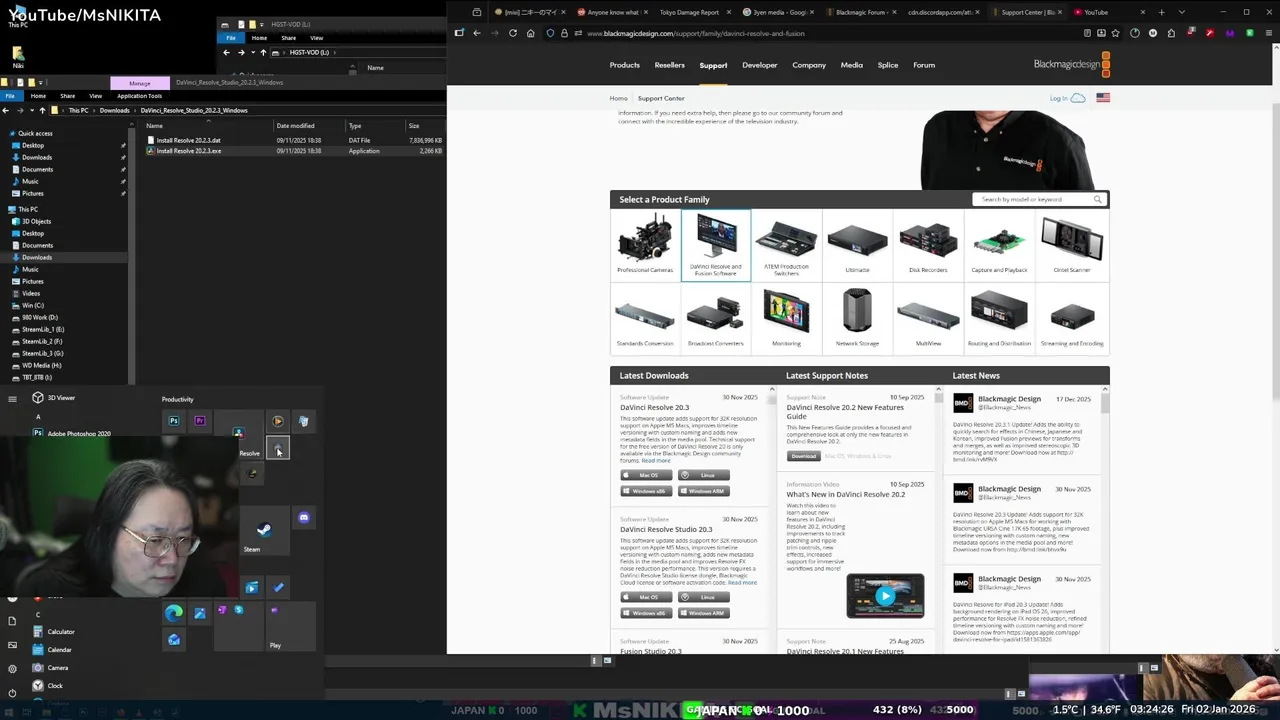Open Application Tools tab in Explorer
Image resolution: width=1280 pixels, height=720 pixels.
coord(139,96)
